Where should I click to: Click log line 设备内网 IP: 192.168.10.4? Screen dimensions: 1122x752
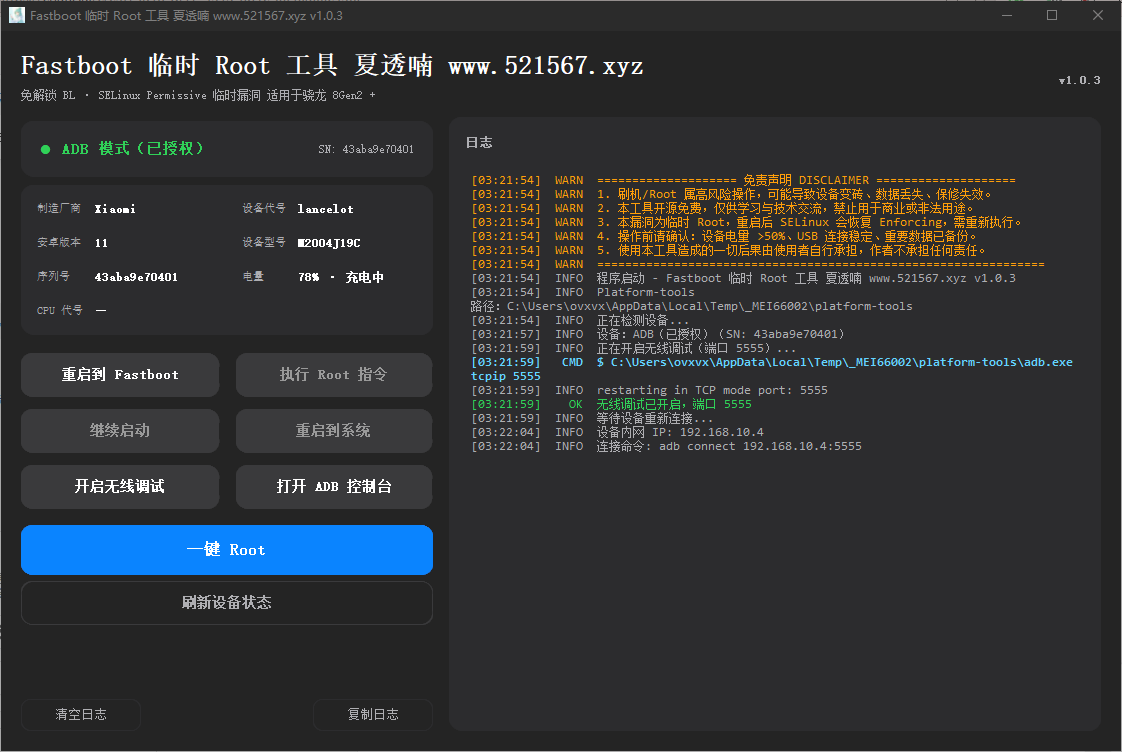pyautogui.click(x=617, y=432)
